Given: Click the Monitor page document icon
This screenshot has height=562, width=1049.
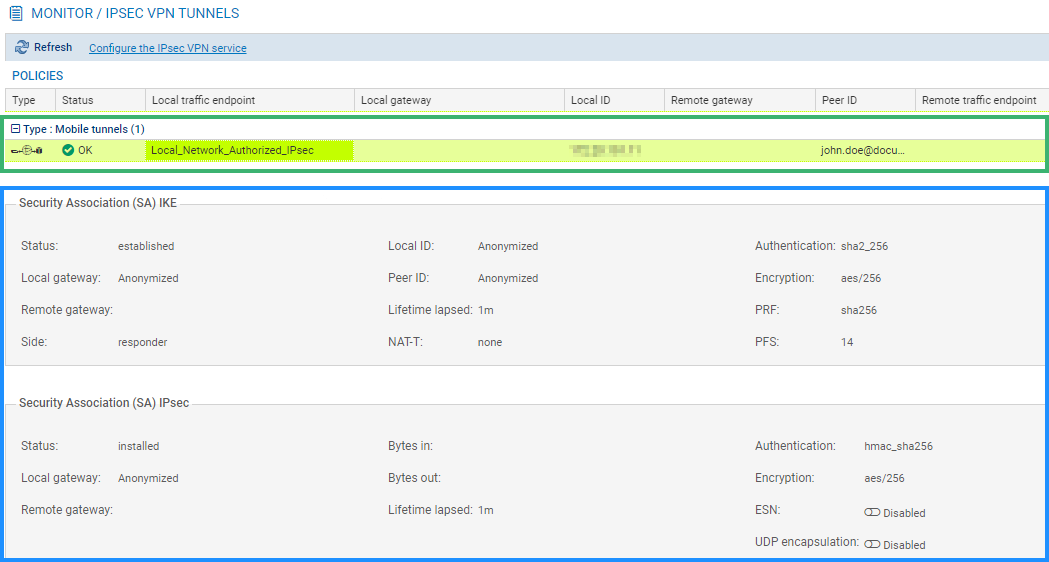Looking at the screenshot, I should pos(16,14).
